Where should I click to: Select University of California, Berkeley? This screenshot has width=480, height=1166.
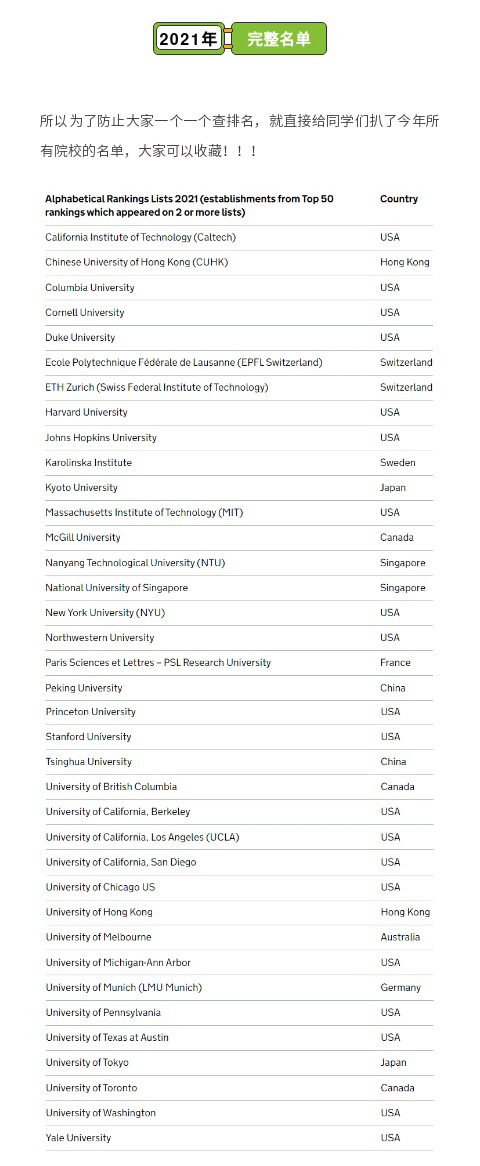(118, 811)
